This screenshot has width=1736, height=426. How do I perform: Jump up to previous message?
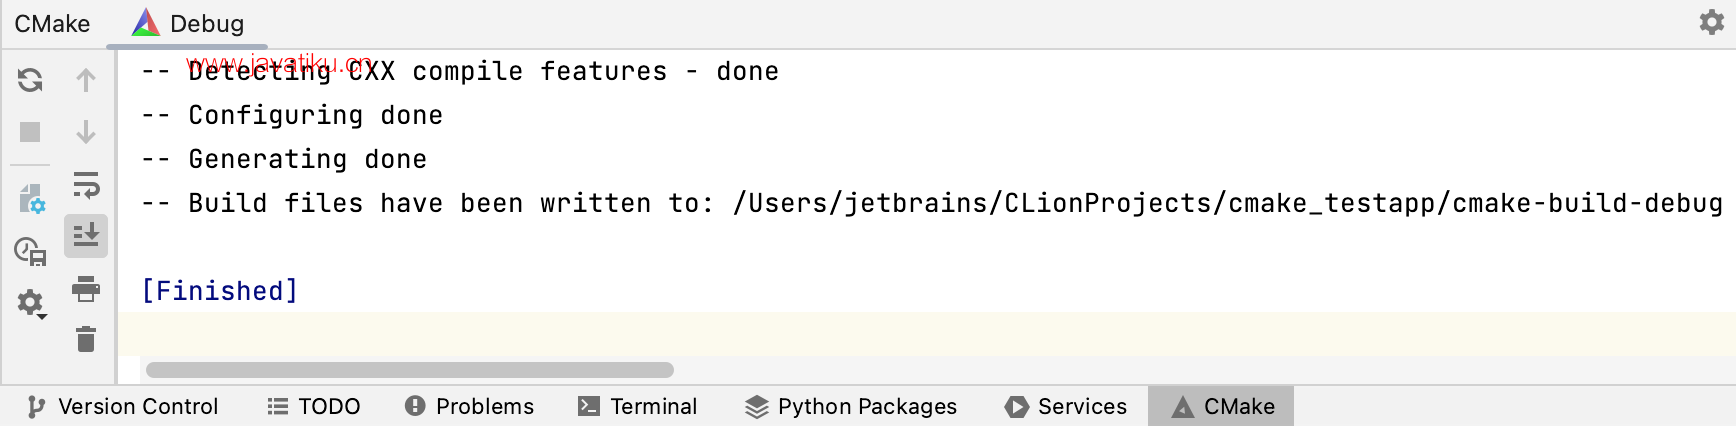pyautogui.click(x=86, y=80)
